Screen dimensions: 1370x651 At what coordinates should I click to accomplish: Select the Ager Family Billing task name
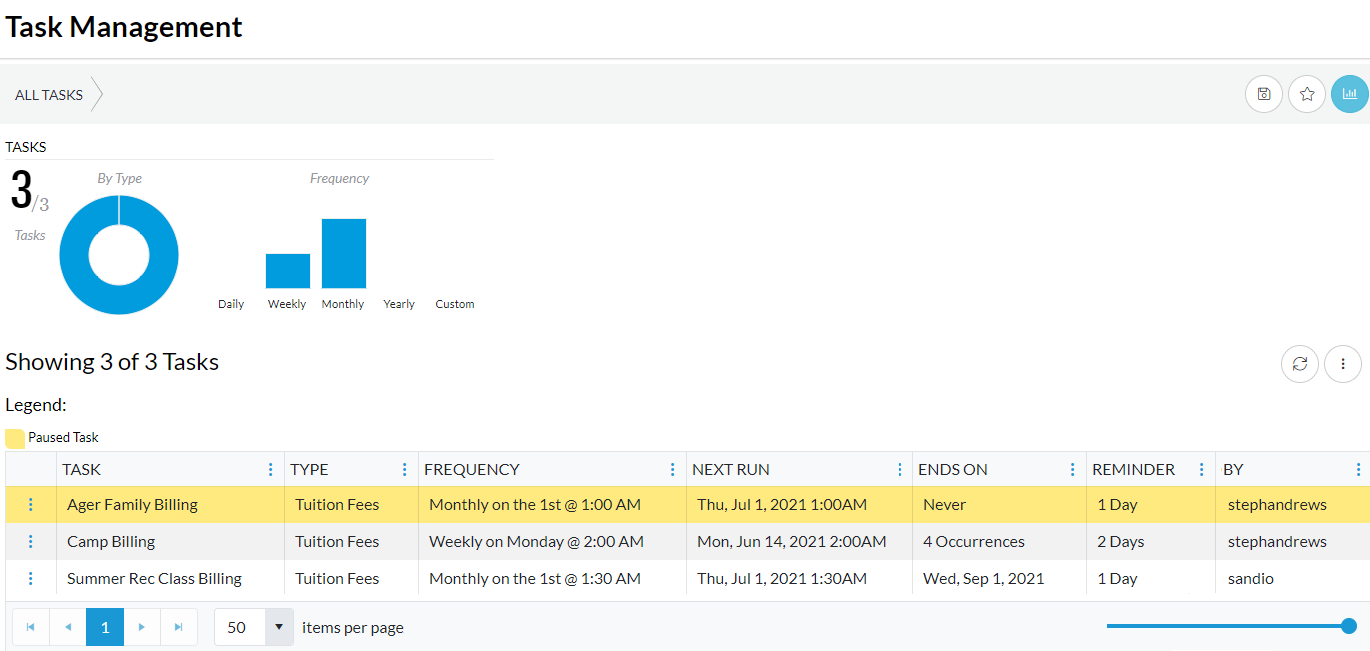pos(132,505)
